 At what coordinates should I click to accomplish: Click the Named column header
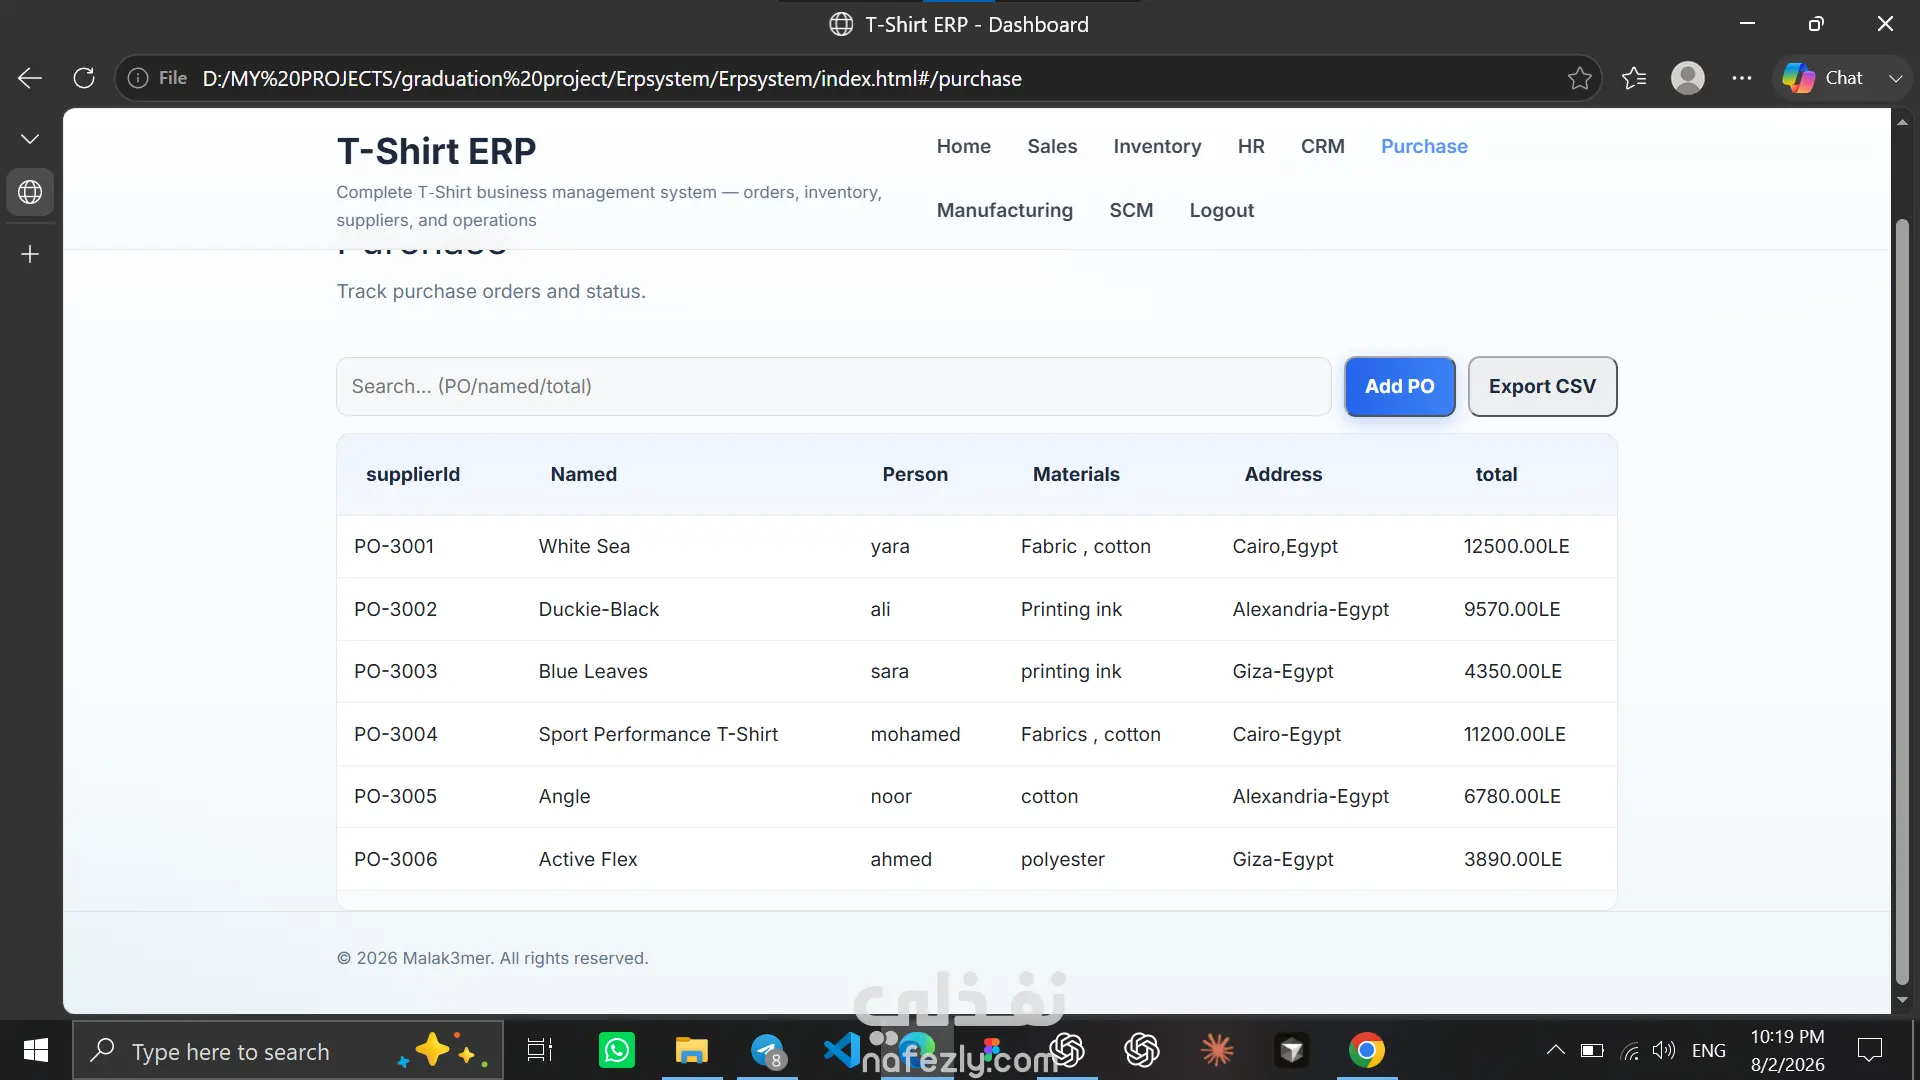[584, 474]
